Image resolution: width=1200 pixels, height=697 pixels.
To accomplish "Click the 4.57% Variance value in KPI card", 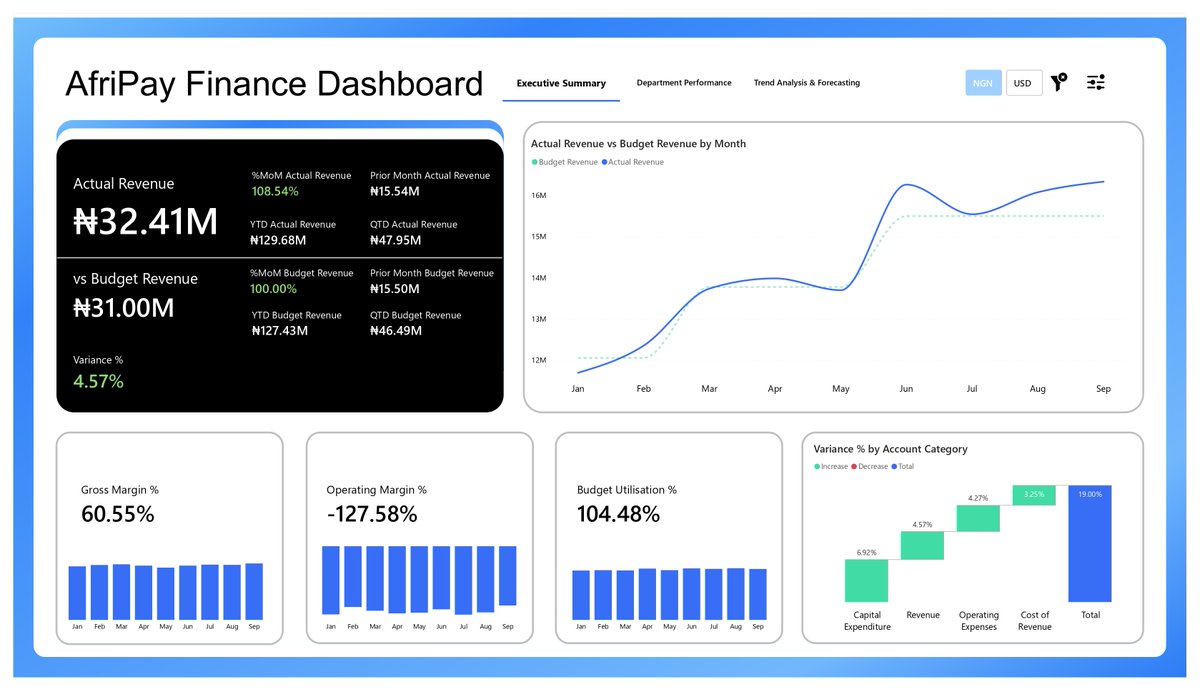I will coord(98,381).
